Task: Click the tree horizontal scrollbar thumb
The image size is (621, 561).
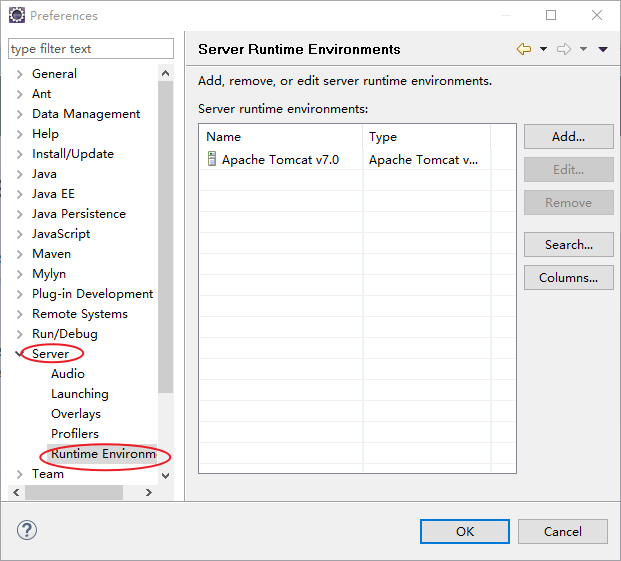Action: [74, 493]
